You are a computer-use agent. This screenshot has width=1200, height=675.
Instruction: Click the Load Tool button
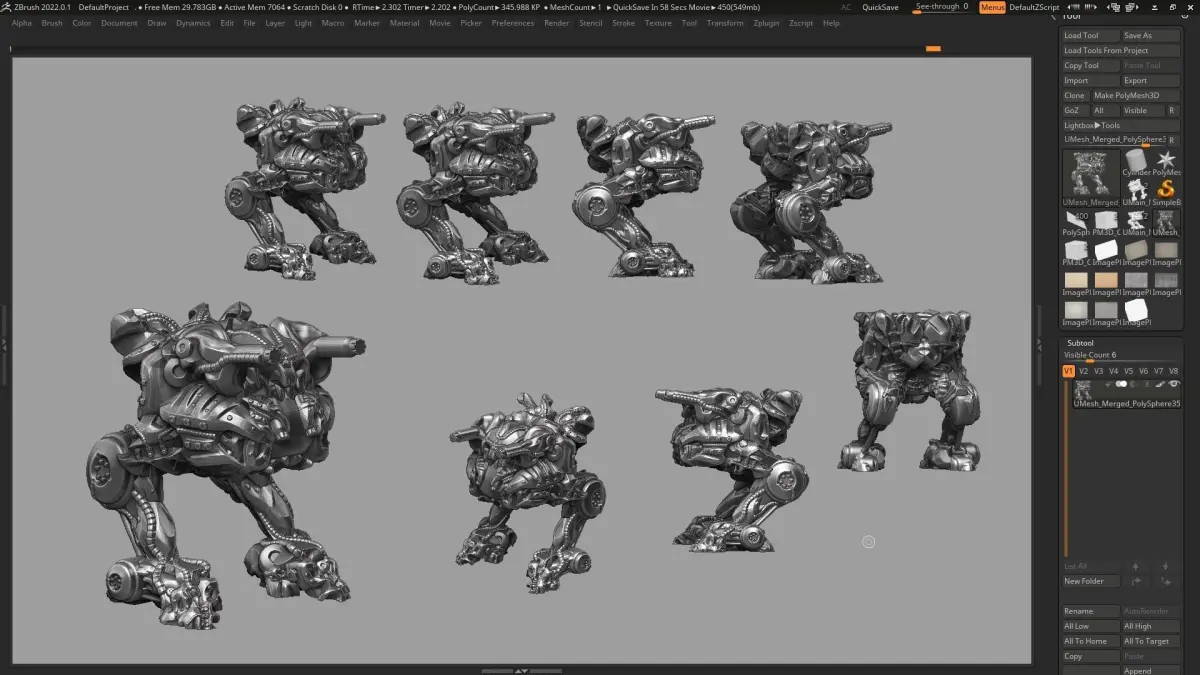[x=1091, y=35]
